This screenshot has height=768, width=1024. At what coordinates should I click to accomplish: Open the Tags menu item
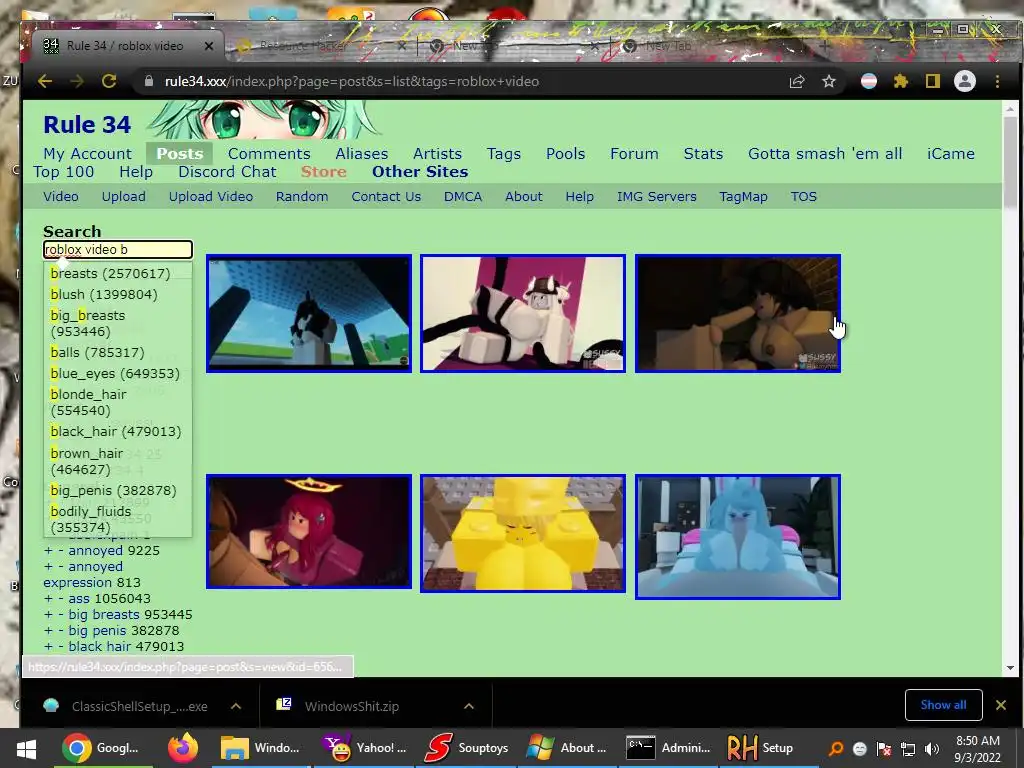pos(504,153)
